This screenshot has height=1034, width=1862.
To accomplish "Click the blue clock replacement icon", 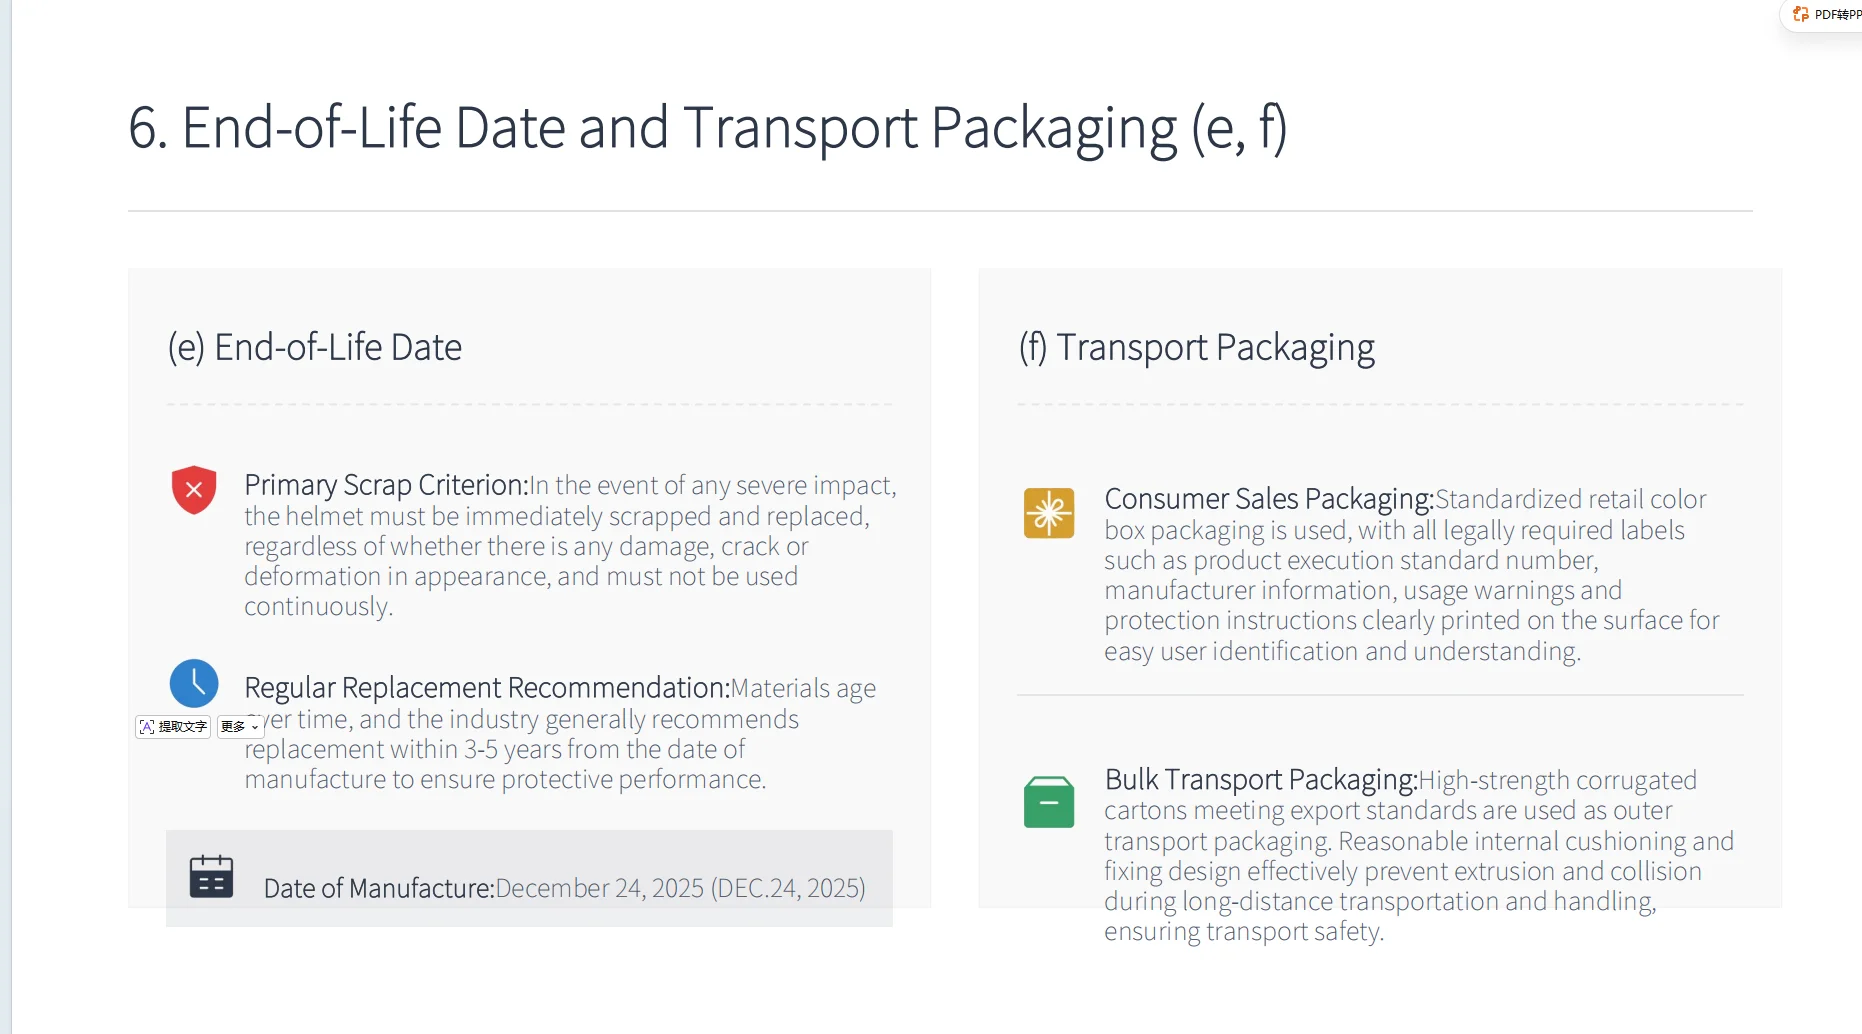I will (194, 683).
